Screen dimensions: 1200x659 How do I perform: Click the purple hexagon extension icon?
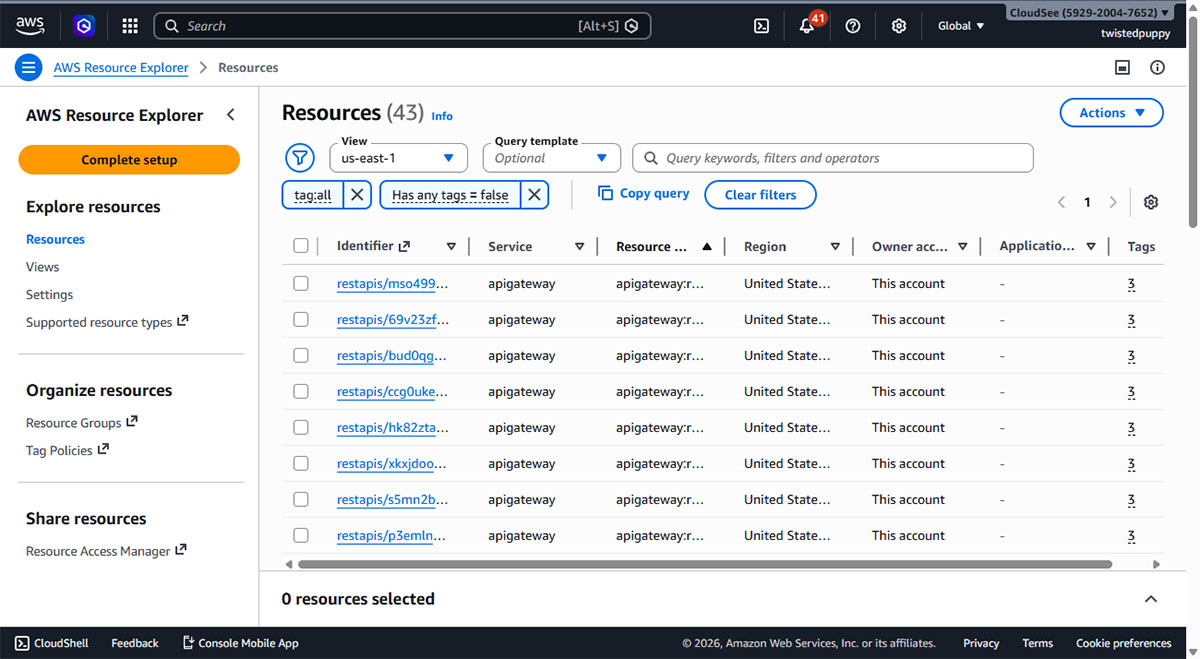85,26
